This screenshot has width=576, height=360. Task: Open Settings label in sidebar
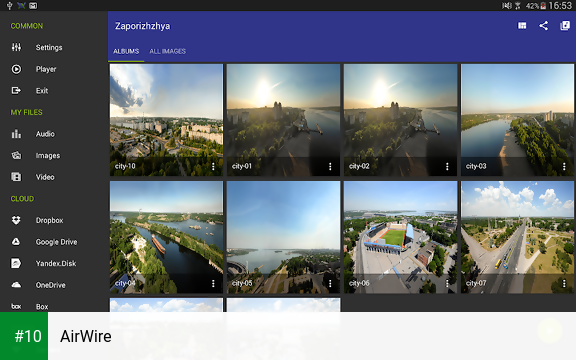49,47
